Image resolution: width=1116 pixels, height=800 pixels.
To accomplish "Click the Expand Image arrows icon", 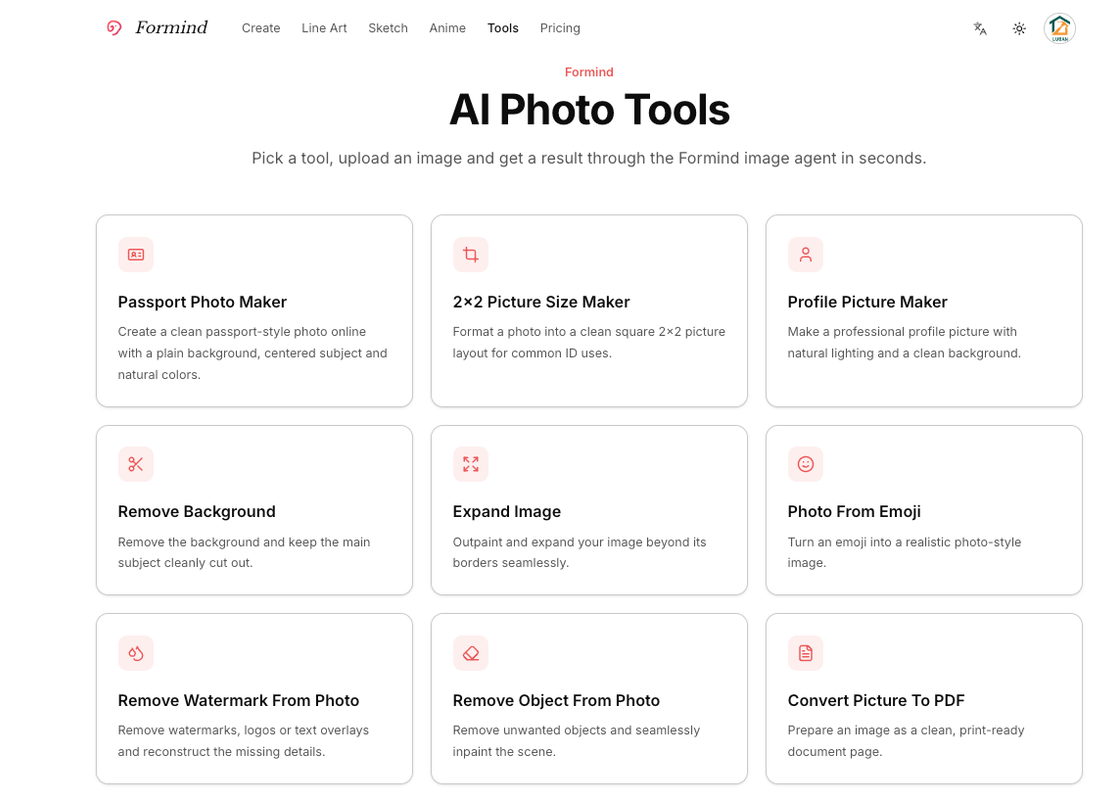I will click(470, 464).
